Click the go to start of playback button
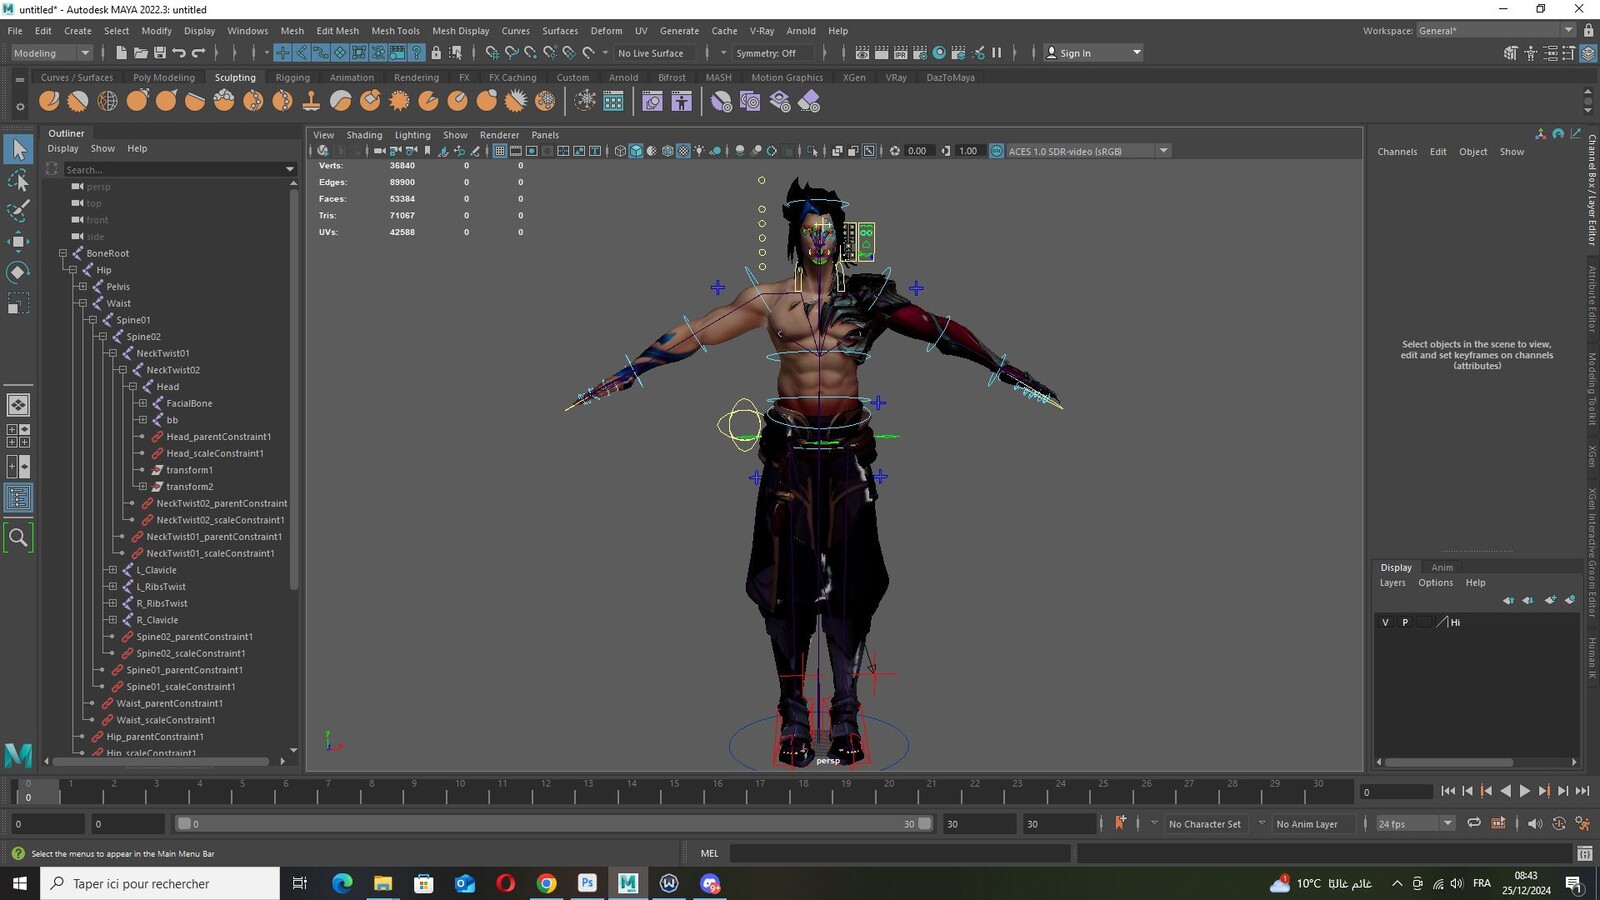Screen dimensions: 1600x900 click(1448, 791)
